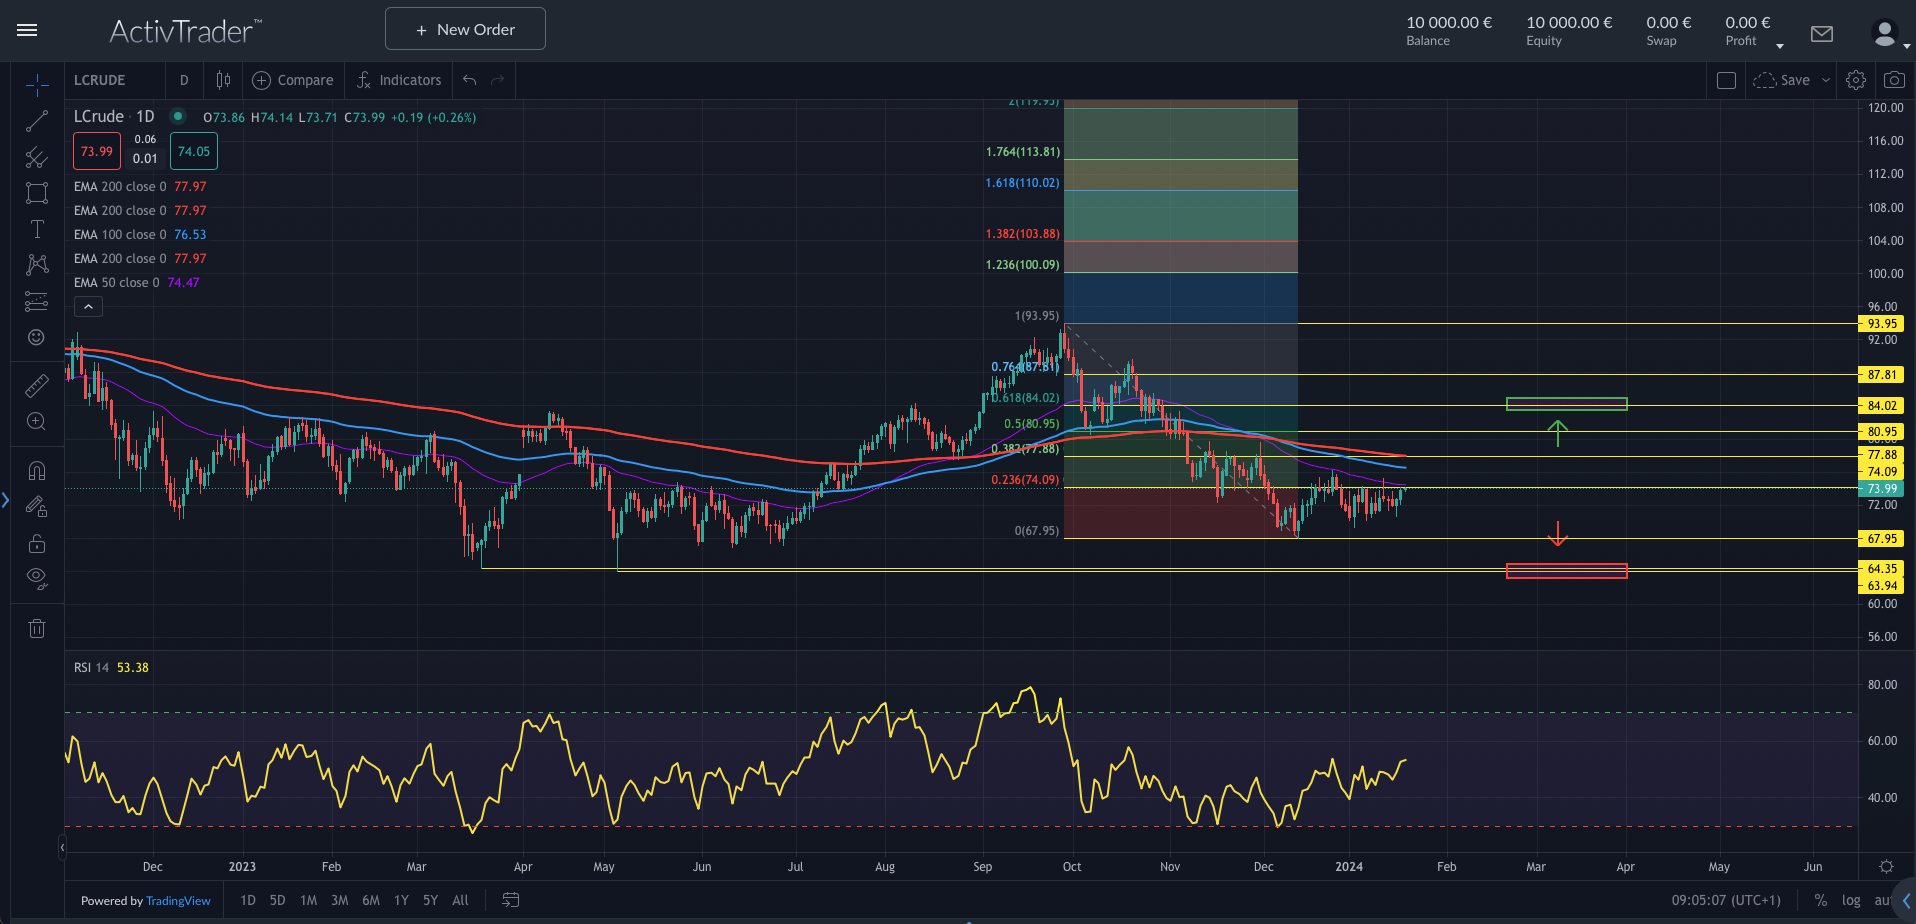
Task: Click the New Order button
Action: [465, 29]
